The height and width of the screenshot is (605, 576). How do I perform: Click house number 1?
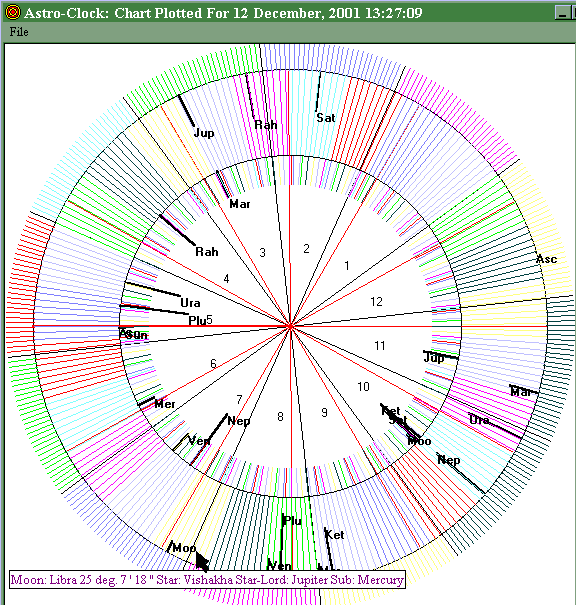point(347,265)
